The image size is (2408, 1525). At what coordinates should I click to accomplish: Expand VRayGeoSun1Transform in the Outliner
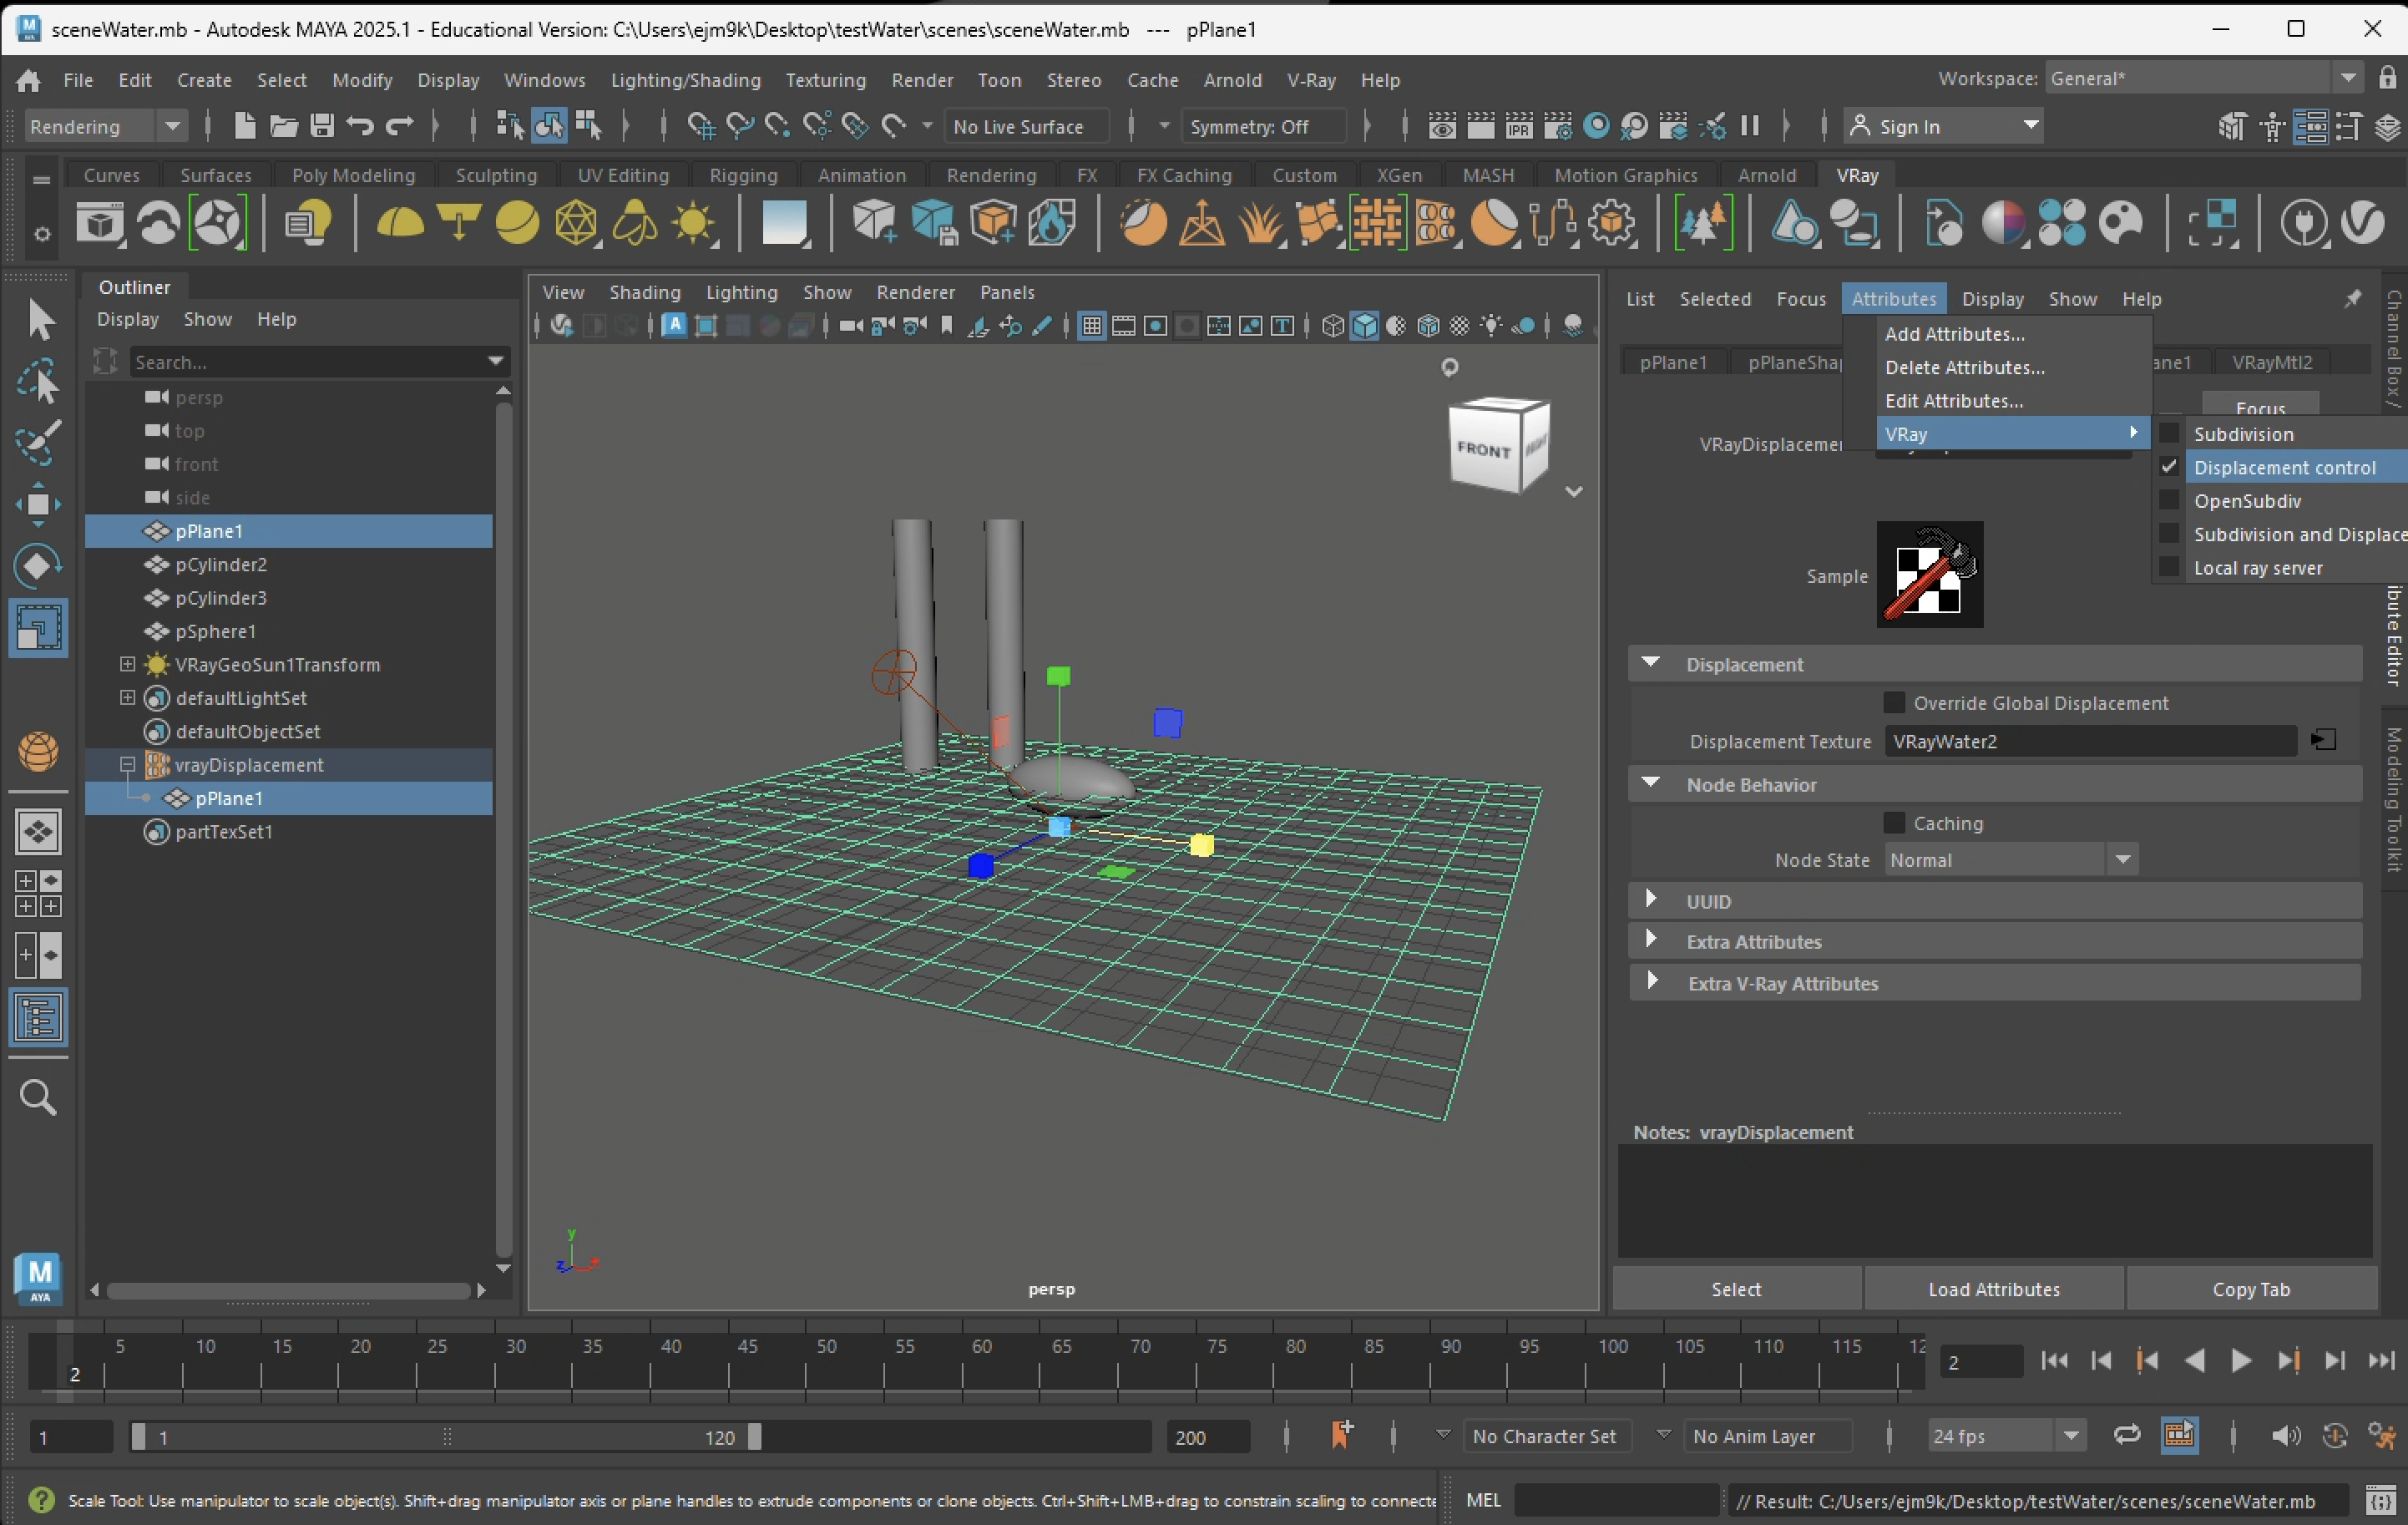pos(127,665)
